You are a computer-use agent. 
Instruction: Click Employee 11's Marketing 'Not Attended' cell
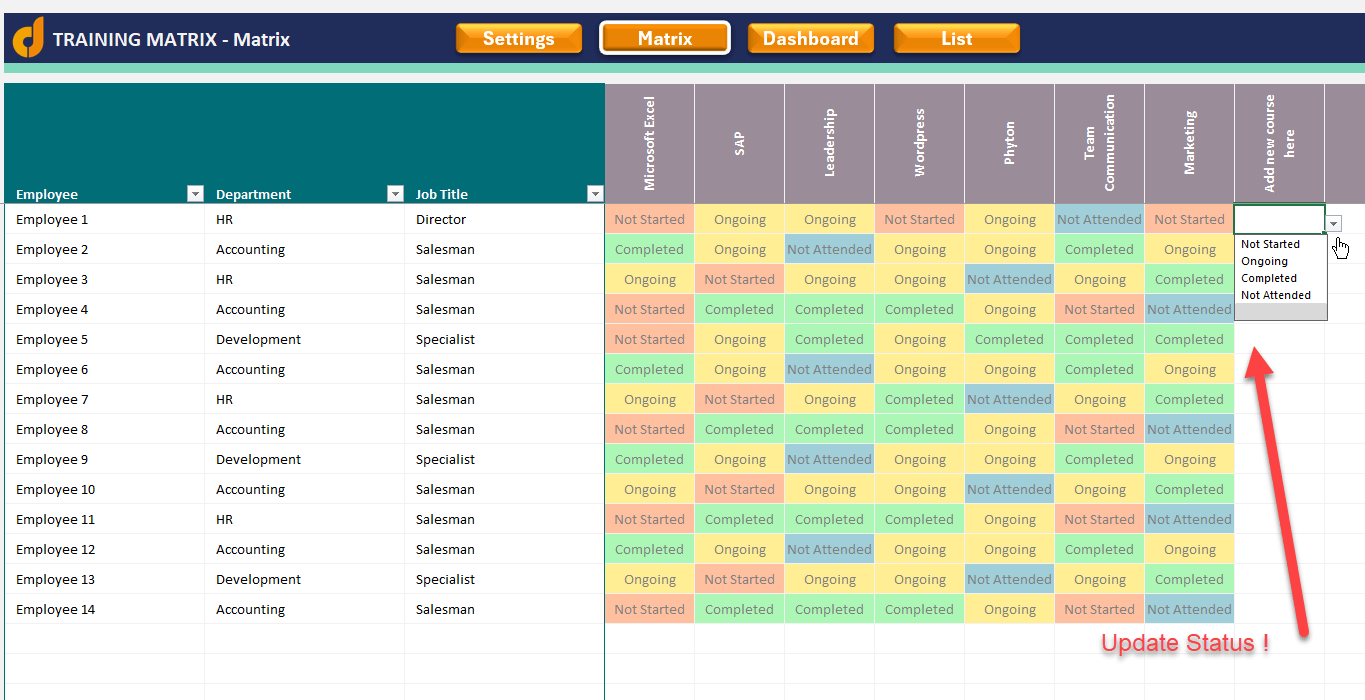1190,519
